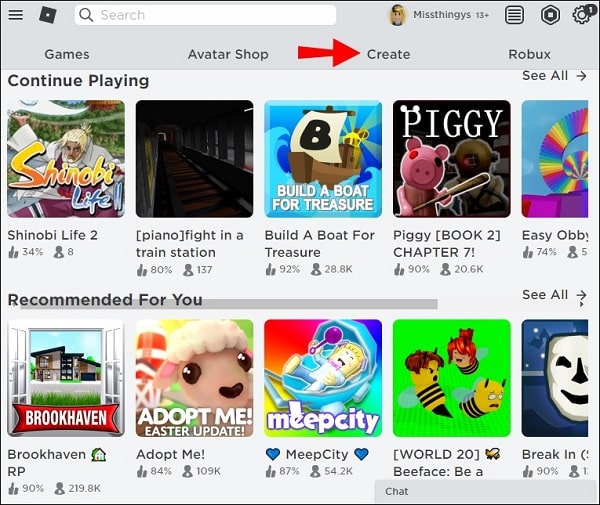
Task: Click house emoji beside Brookhaven title
Action: click(x=99, y=454)
